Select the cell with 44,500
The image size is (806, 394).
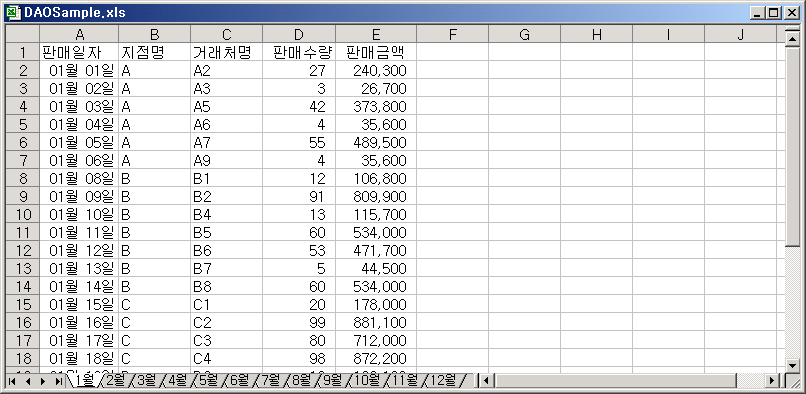[x=376, y=268]
